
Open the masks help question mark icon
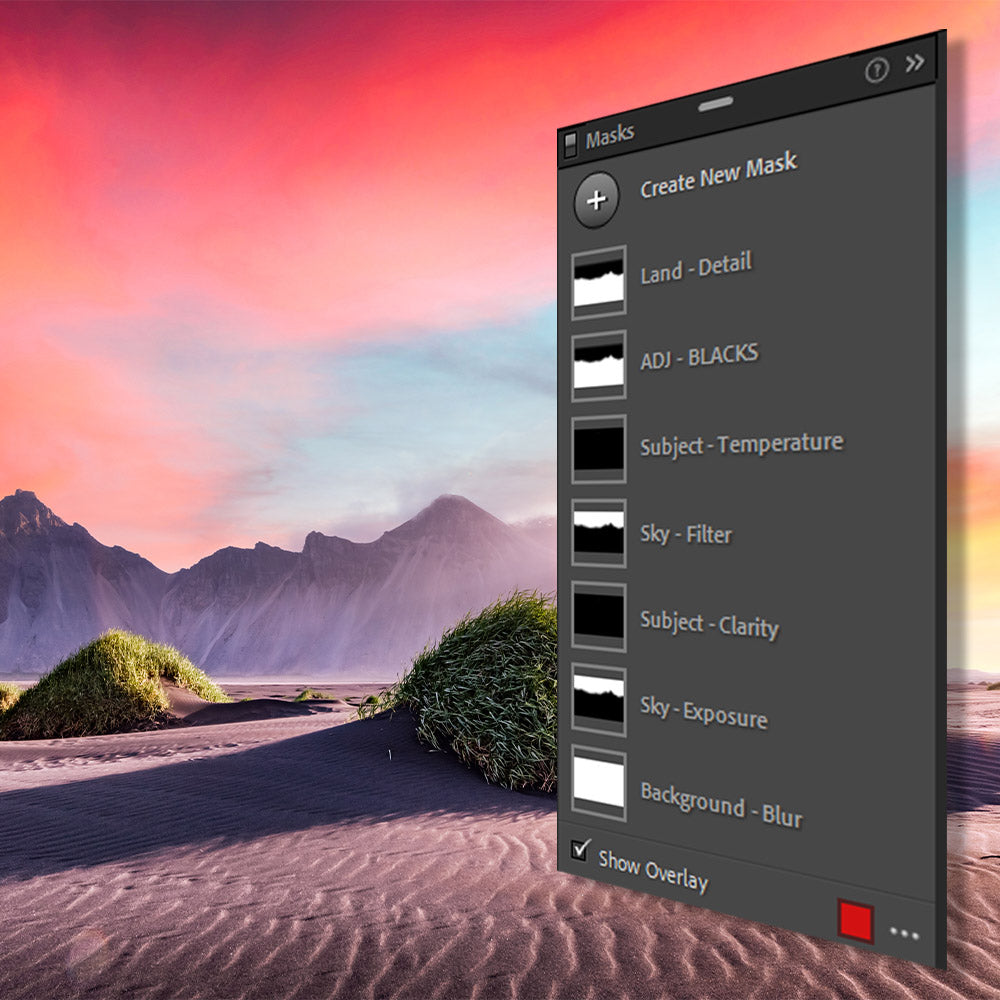[x=876, y=70]
